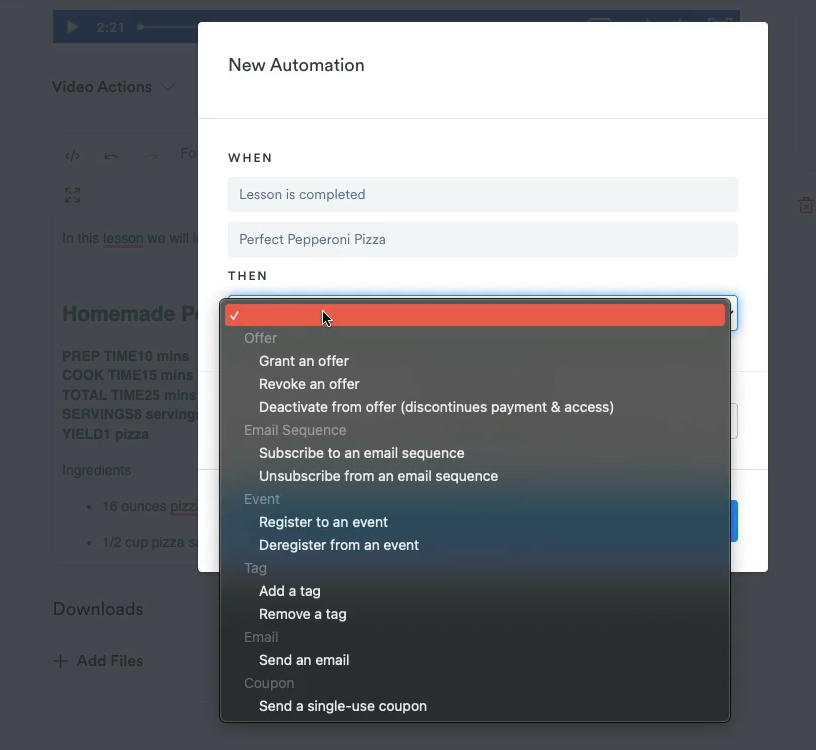Pick "Deactivate from offer" in the list
816x750 pixels.
pyautogui.click(x=436, y=407)
